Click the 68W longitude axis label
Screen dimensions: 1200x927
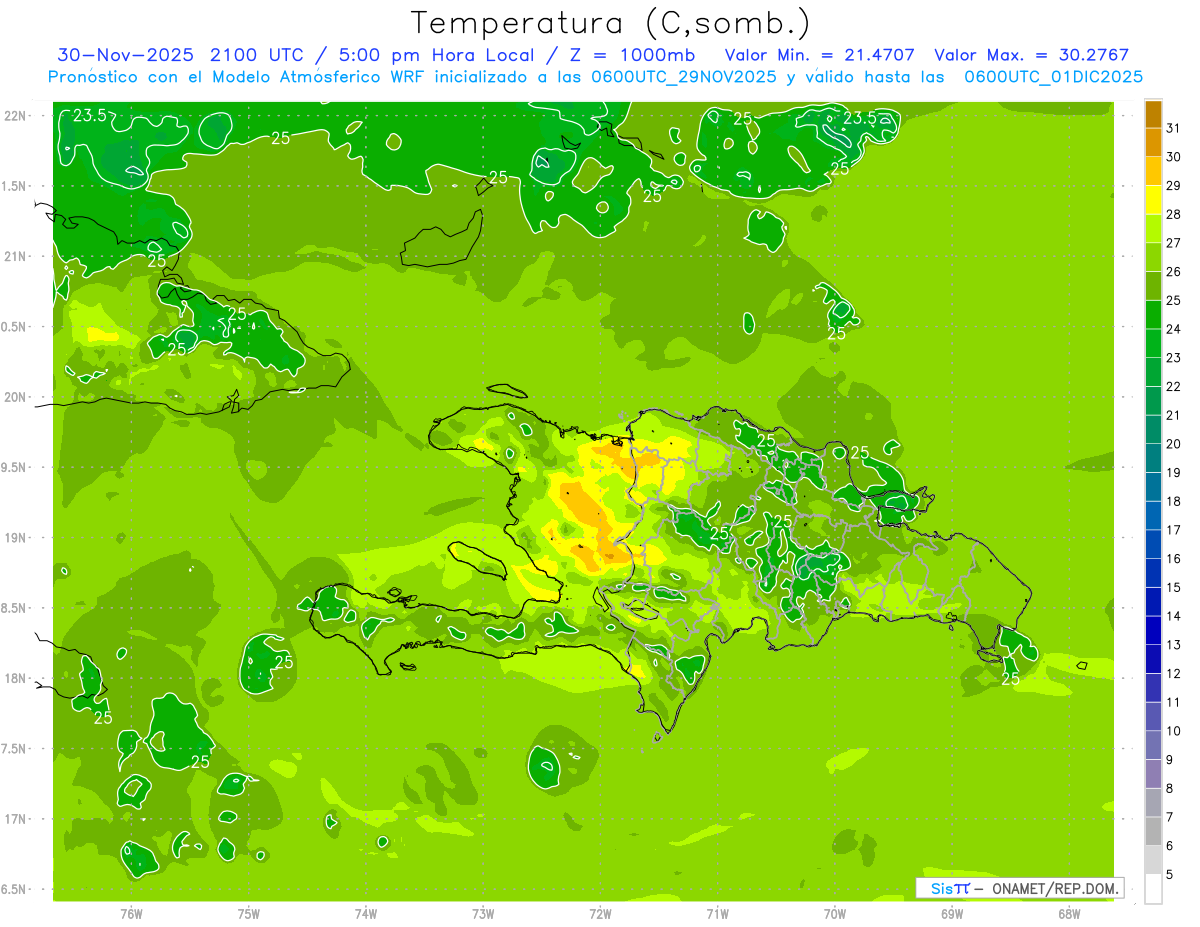(x=1068, y=912)
